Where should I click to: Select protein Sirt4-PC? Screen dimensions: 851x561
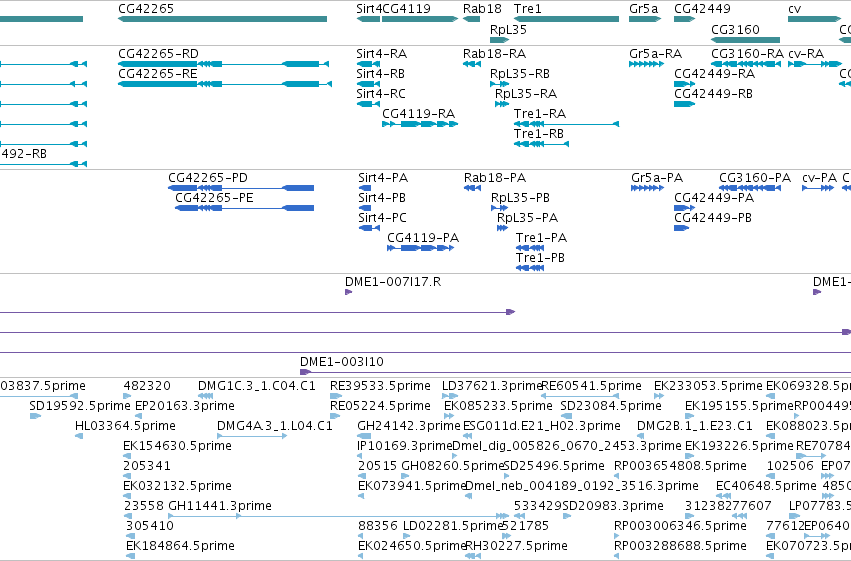tap(382, 218)
